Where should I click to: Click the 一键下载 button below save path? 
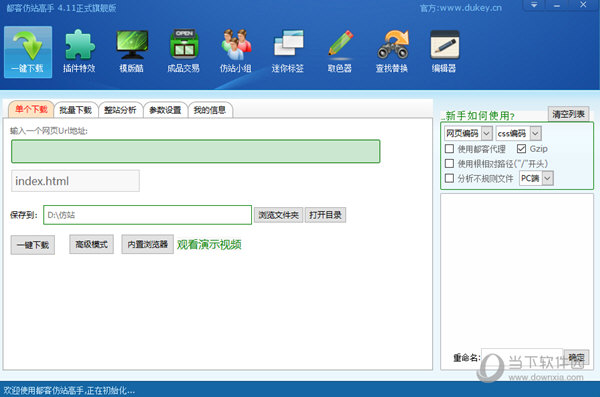(33, 245)
